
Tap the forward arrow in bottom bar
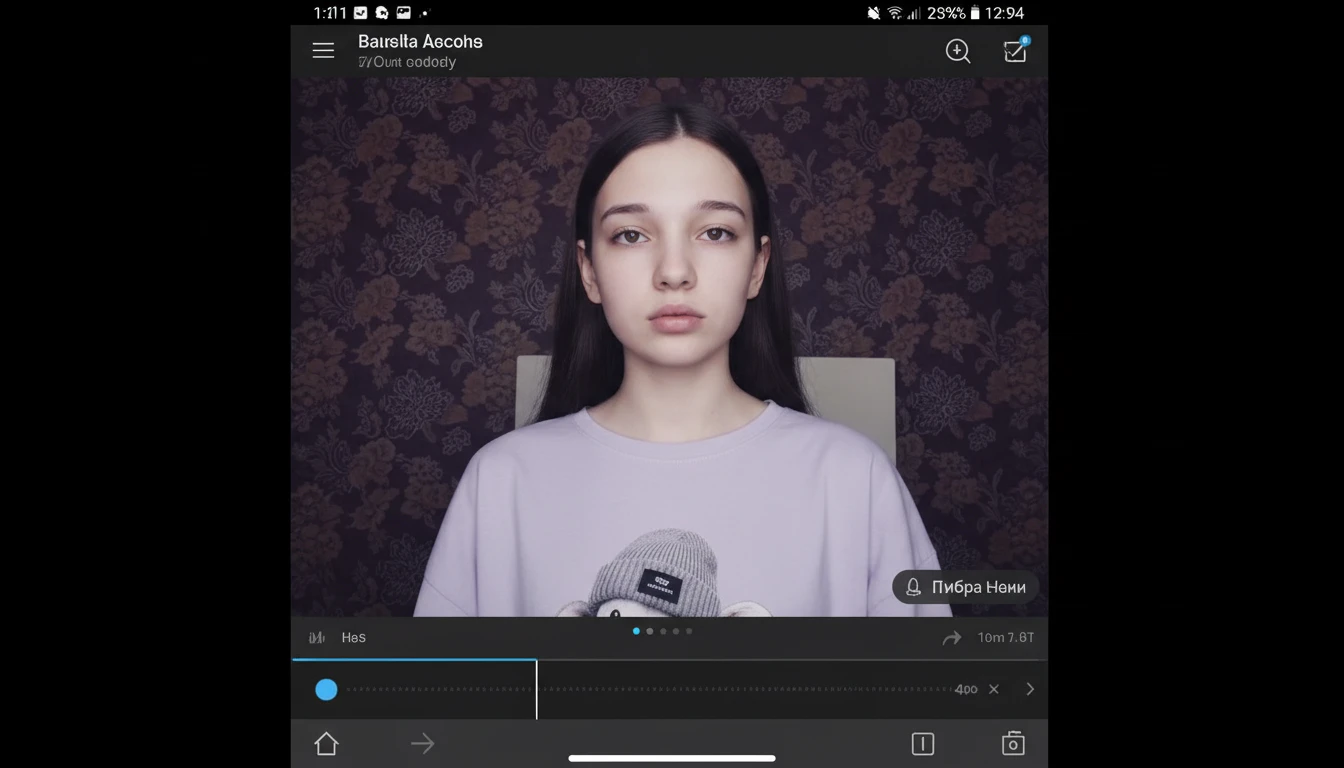tap(422, 743)
